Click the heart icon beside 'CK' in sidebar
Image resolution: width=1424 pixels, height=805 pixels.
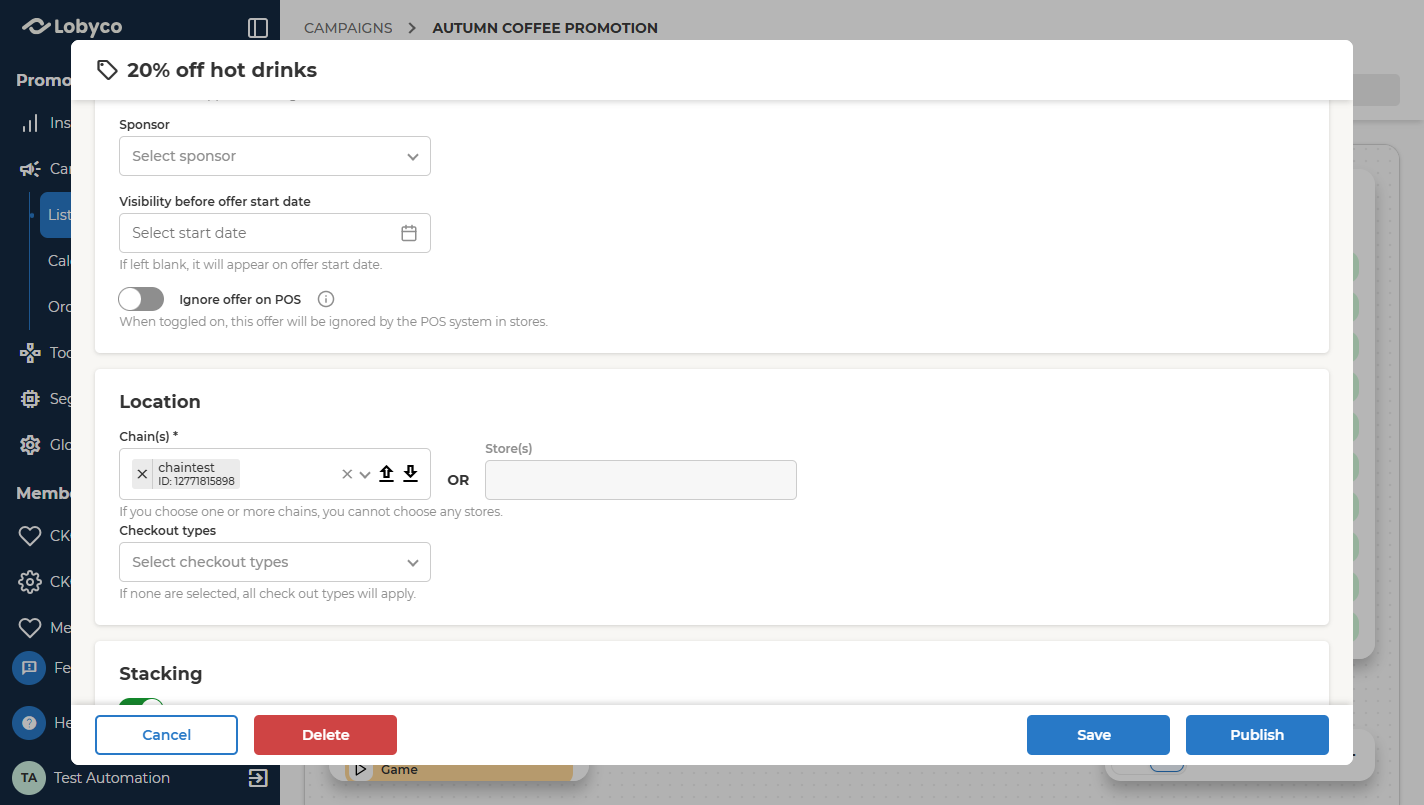click(x=30, y=536)
